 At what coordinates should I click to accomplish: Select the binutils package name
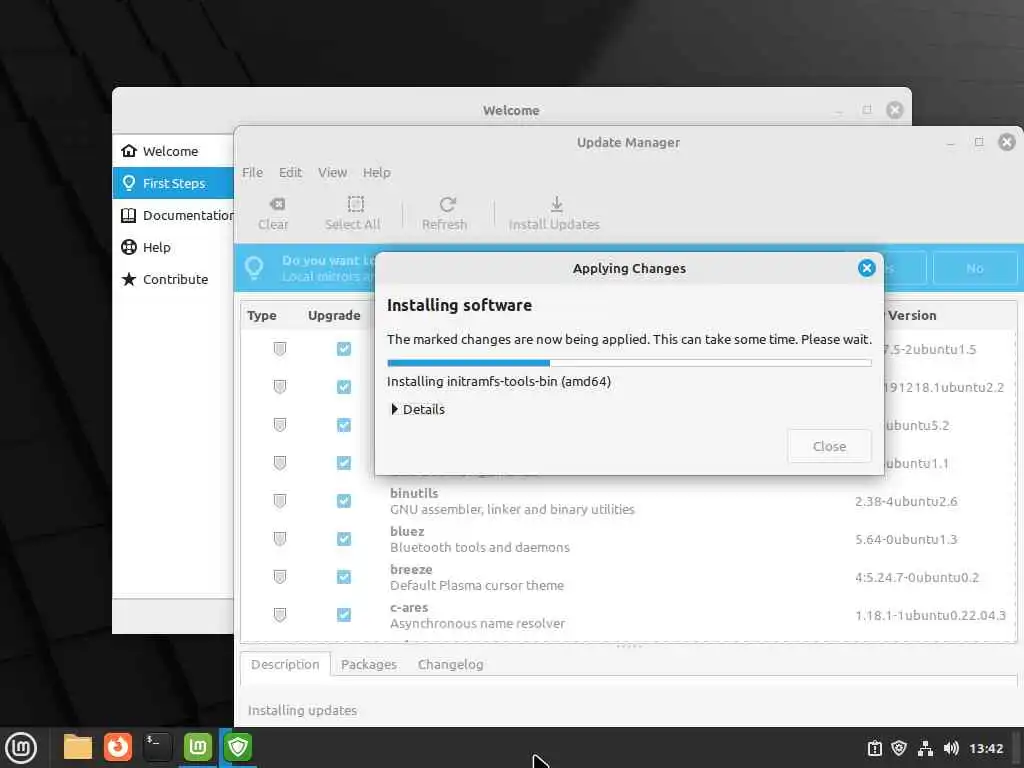tap(414, 493)
